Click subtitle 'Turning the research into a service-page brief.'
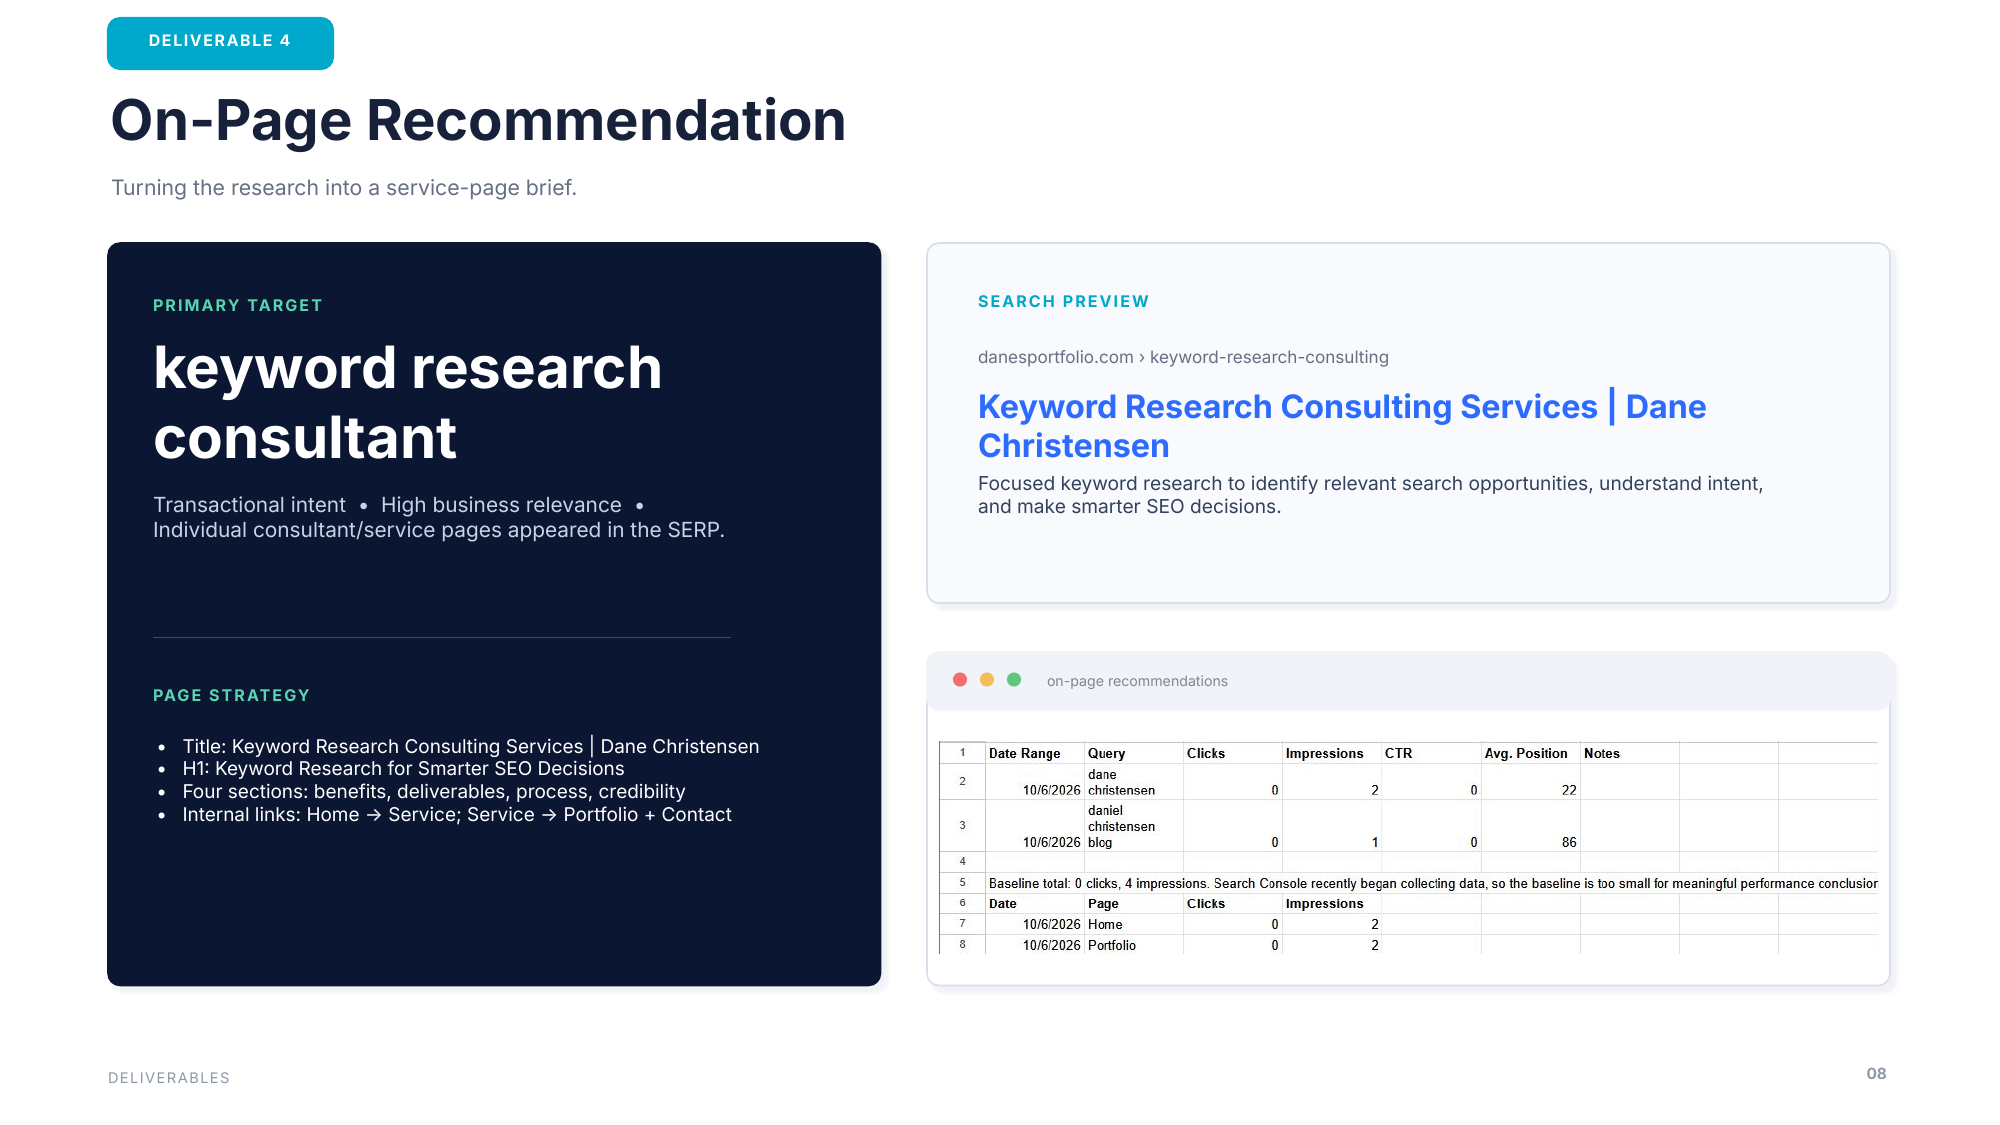This screenshot has height=1125, width=2000. click(344, 188)
